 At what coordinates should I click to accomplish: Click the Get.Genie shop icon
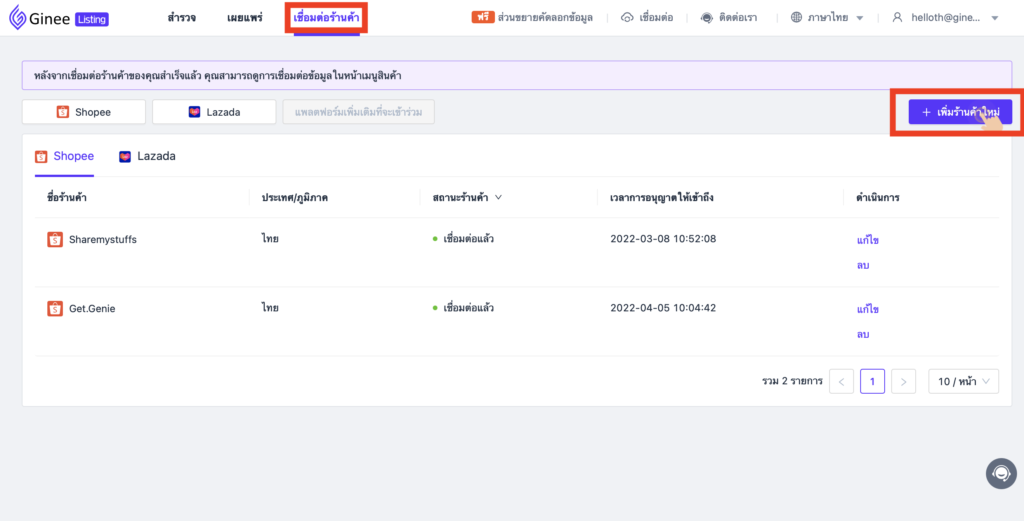55,308
